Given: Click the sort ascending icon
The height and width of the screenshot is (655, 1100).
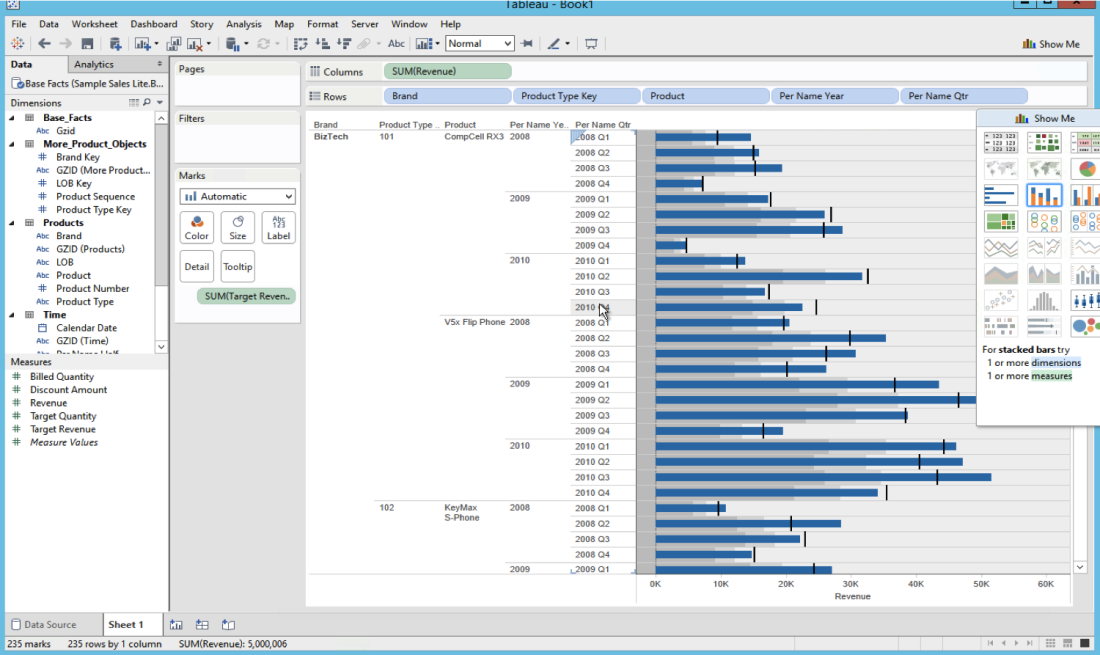Looking at the screenshot, I should [322, 43].
